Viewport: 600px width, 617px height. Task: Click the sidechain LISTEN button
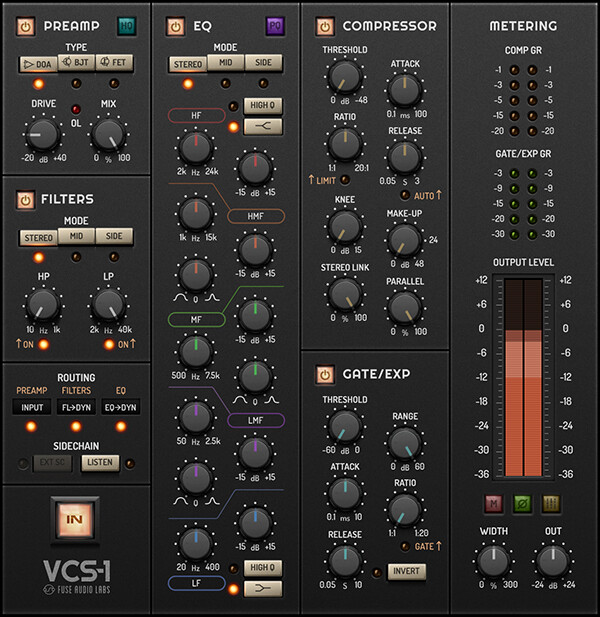pos(99,463)
